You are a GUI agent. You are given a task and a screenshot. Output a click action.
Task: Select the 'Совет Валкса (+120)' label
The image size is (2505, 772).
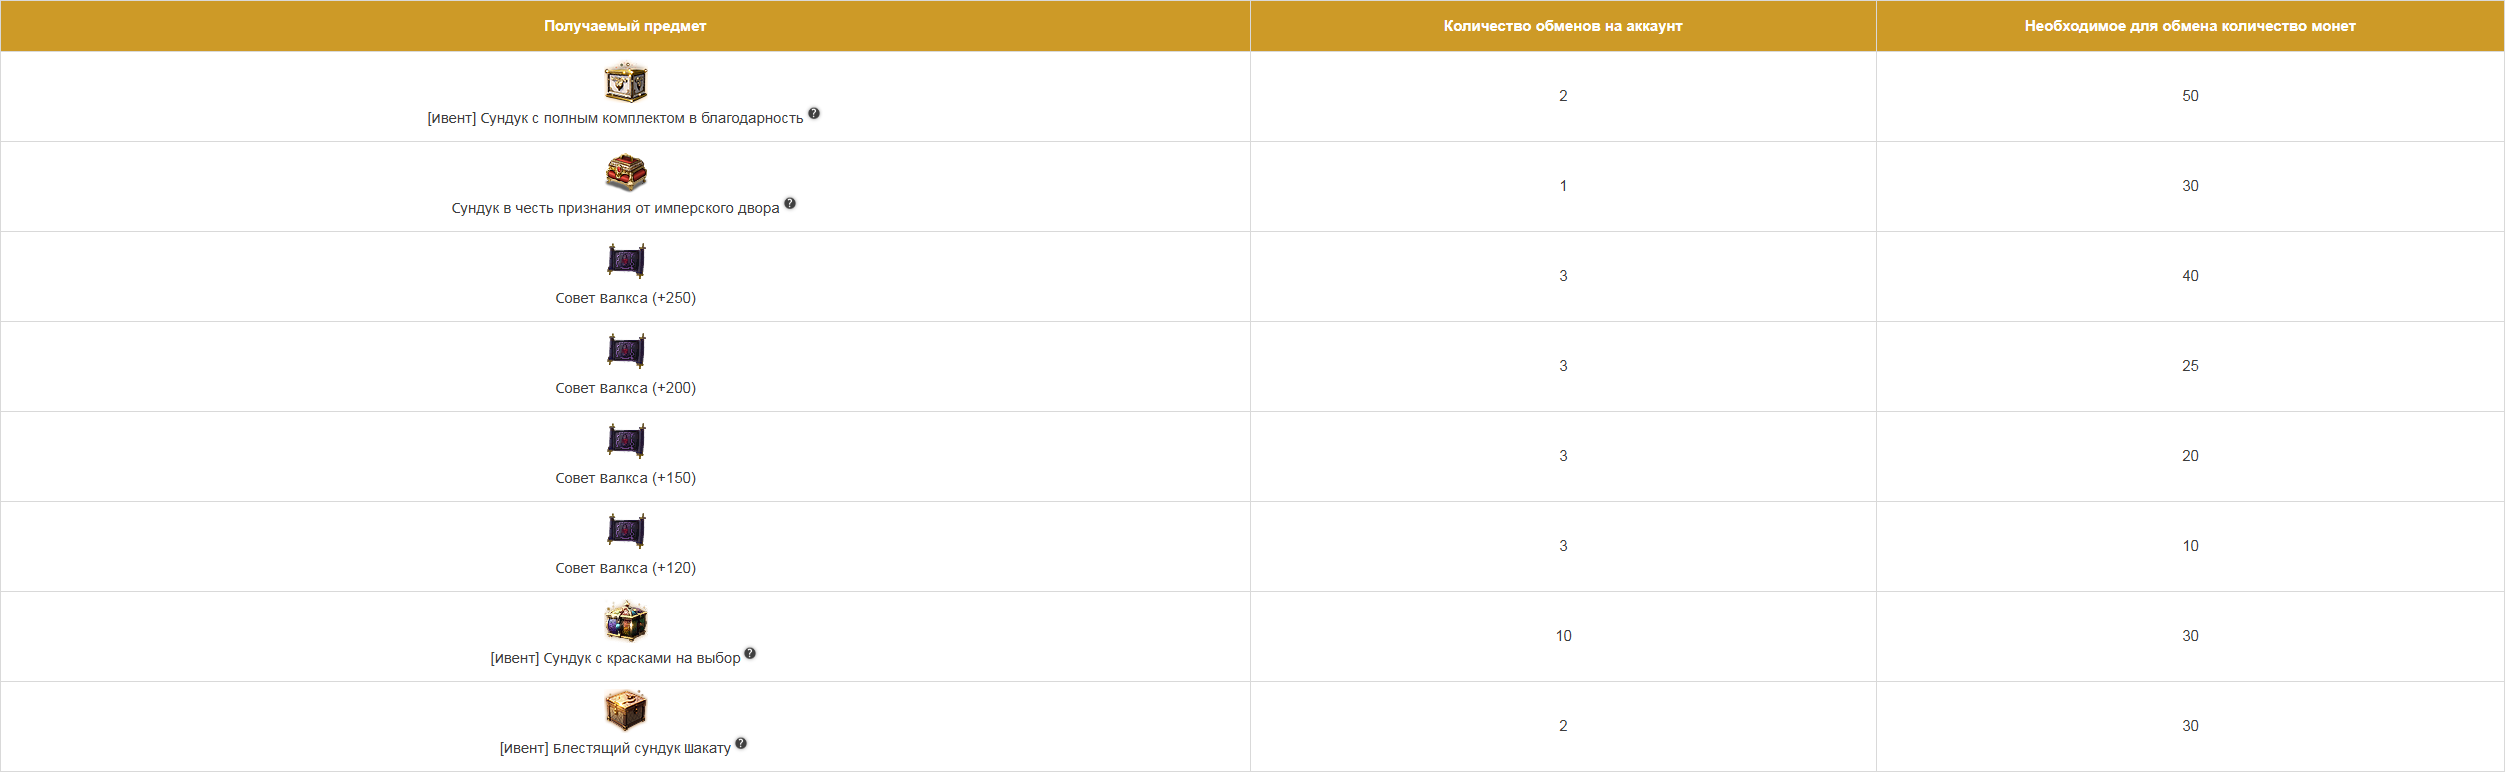point(626,568)
